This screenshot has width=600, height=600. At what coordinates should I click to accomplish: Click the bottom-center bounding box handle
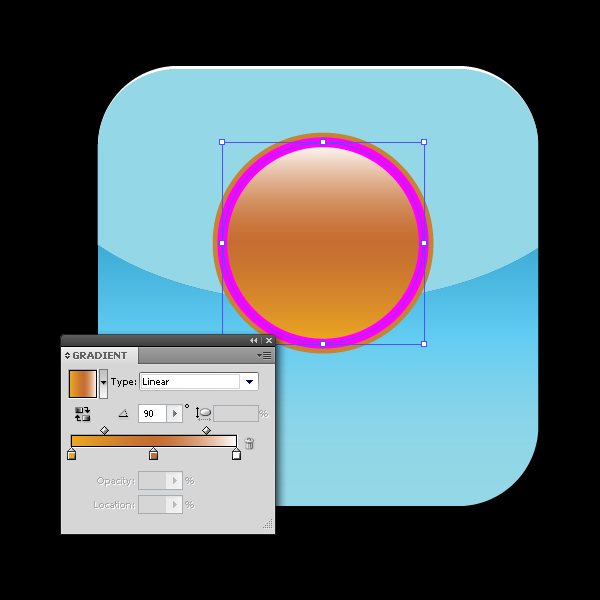coord(323,344)
